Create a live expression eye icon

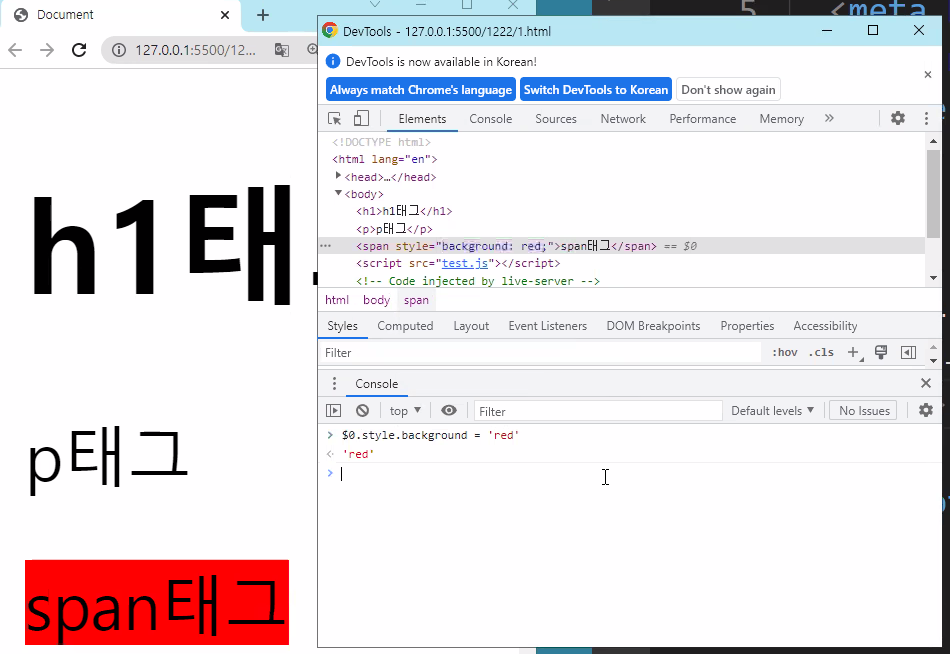pyautogui.click(x=449, y=410)
